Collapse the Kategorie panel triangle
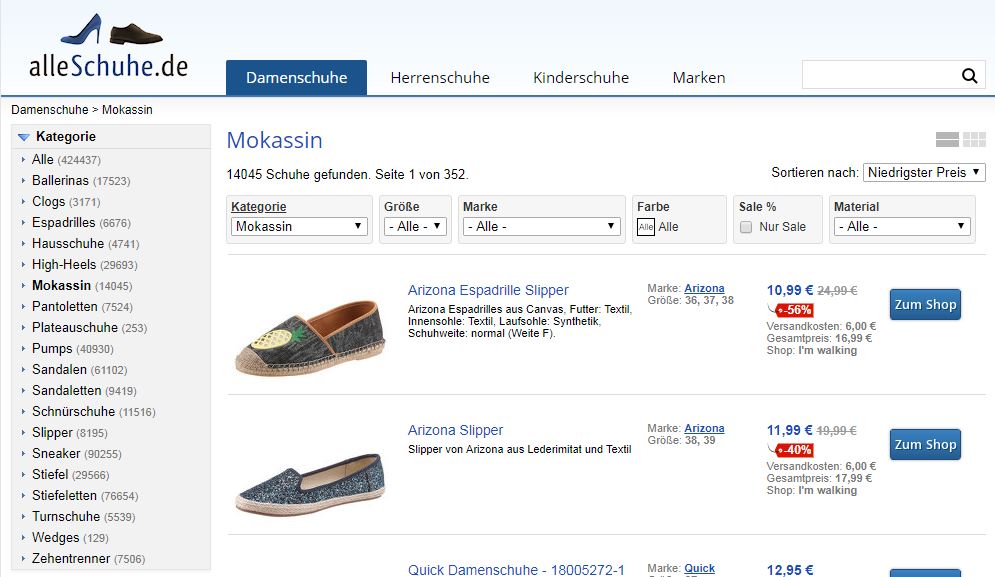 tap(23, 137)
